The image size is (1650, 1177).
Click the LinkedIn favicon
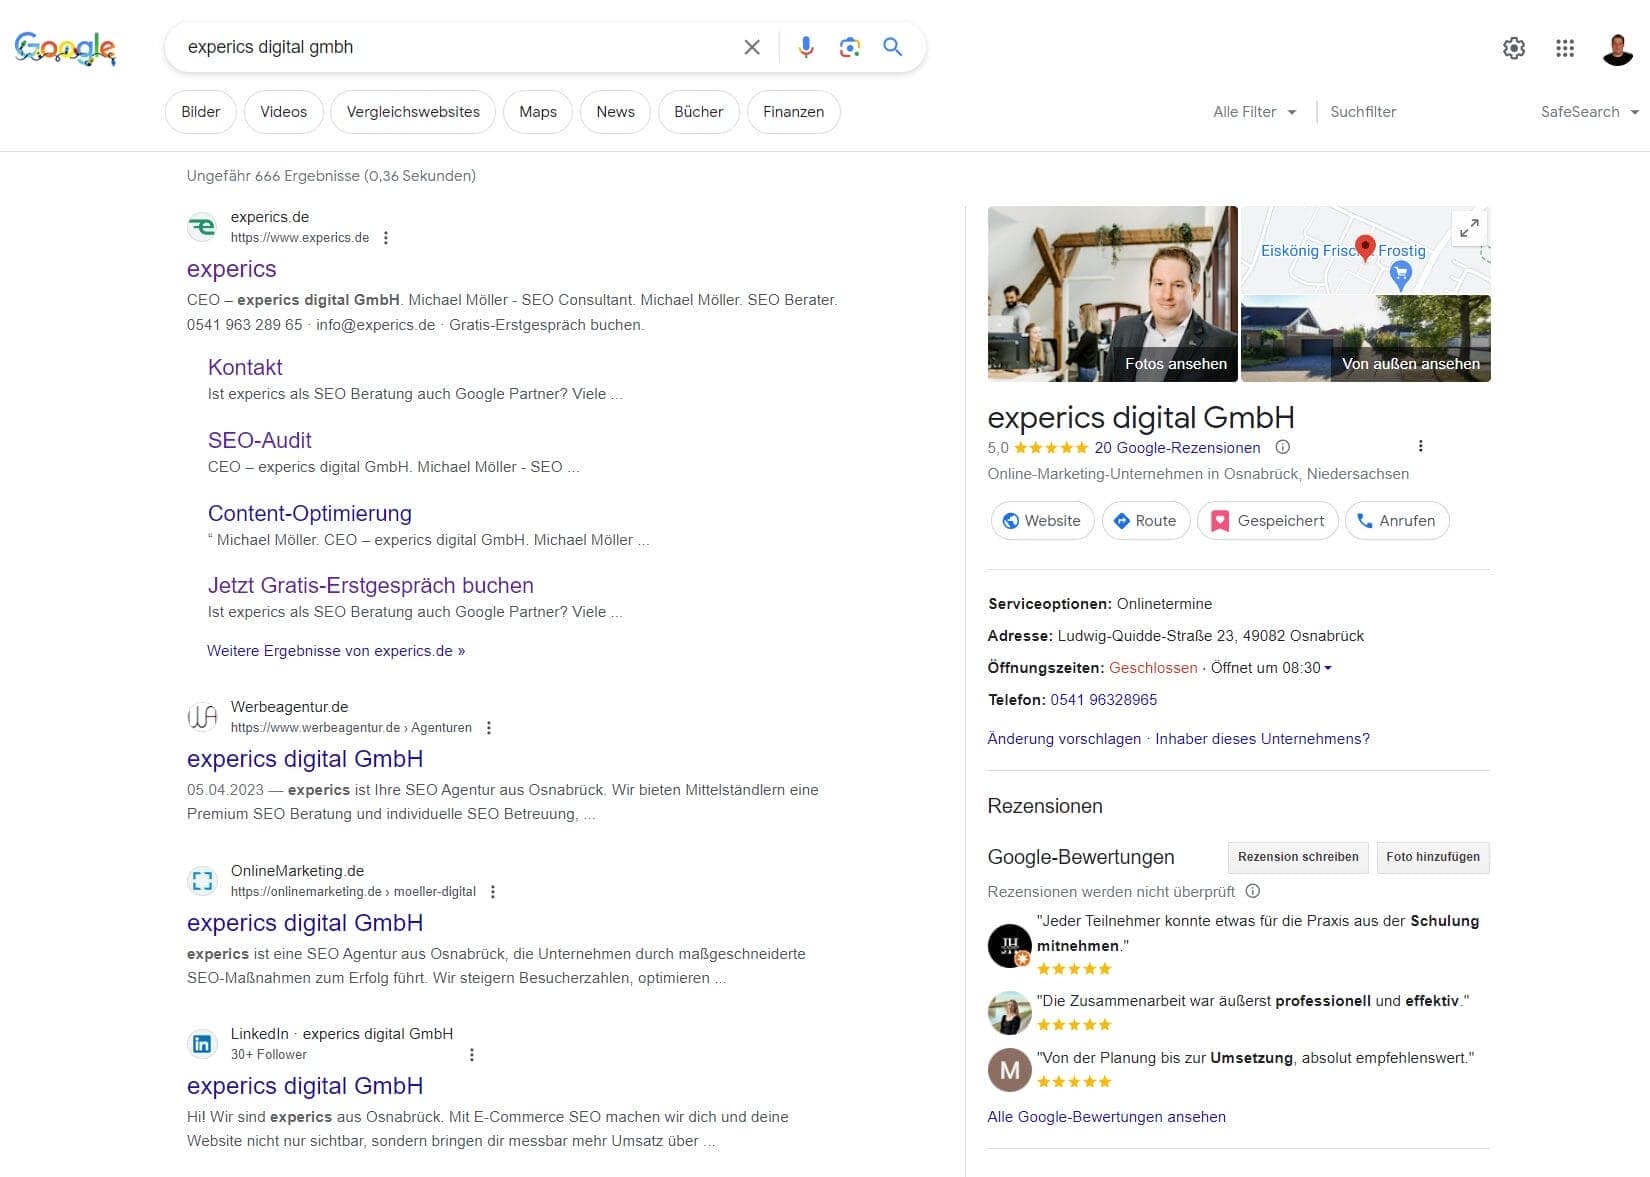tap(202, 1044)
